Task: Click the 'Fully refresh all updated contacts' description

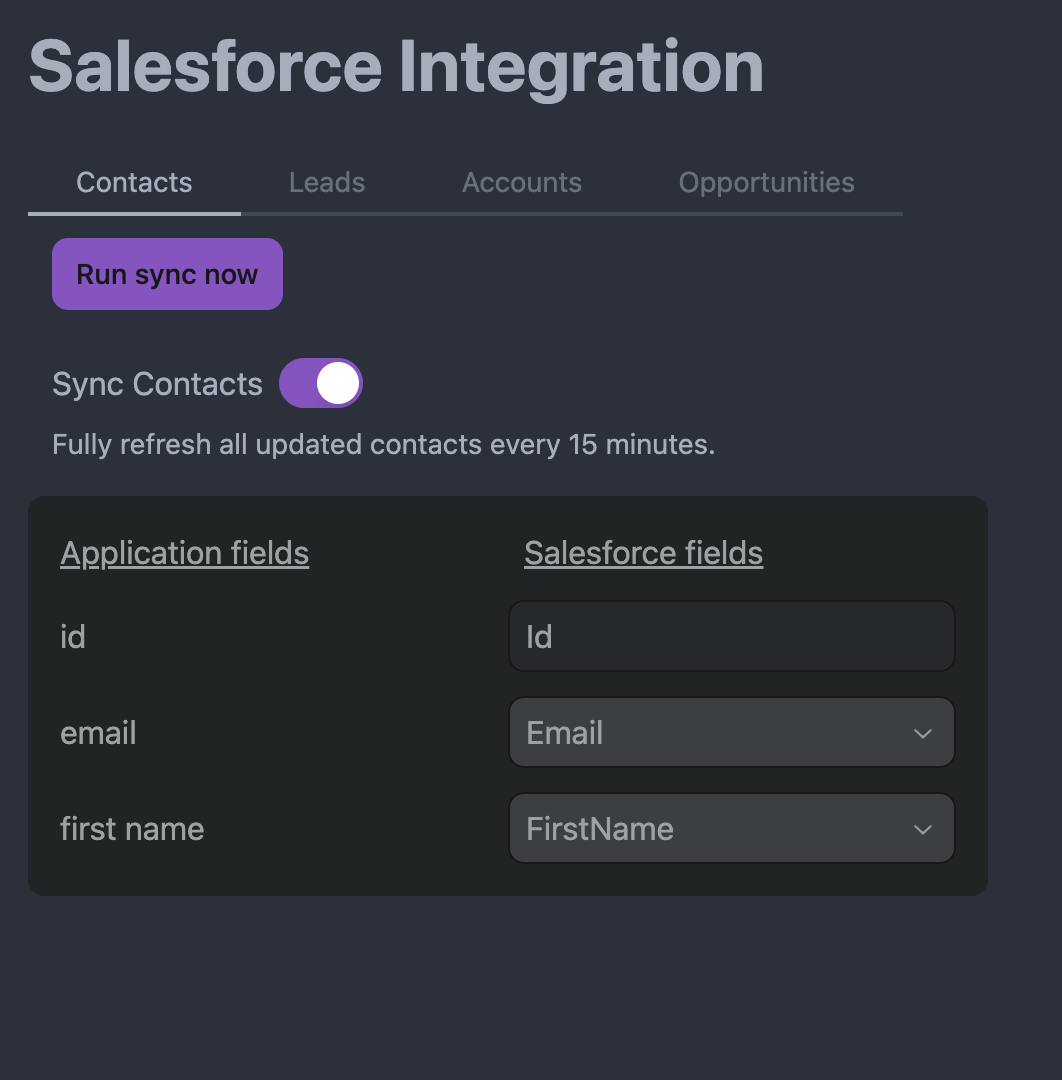Action: pyautogui.click(x=384, y=445)
